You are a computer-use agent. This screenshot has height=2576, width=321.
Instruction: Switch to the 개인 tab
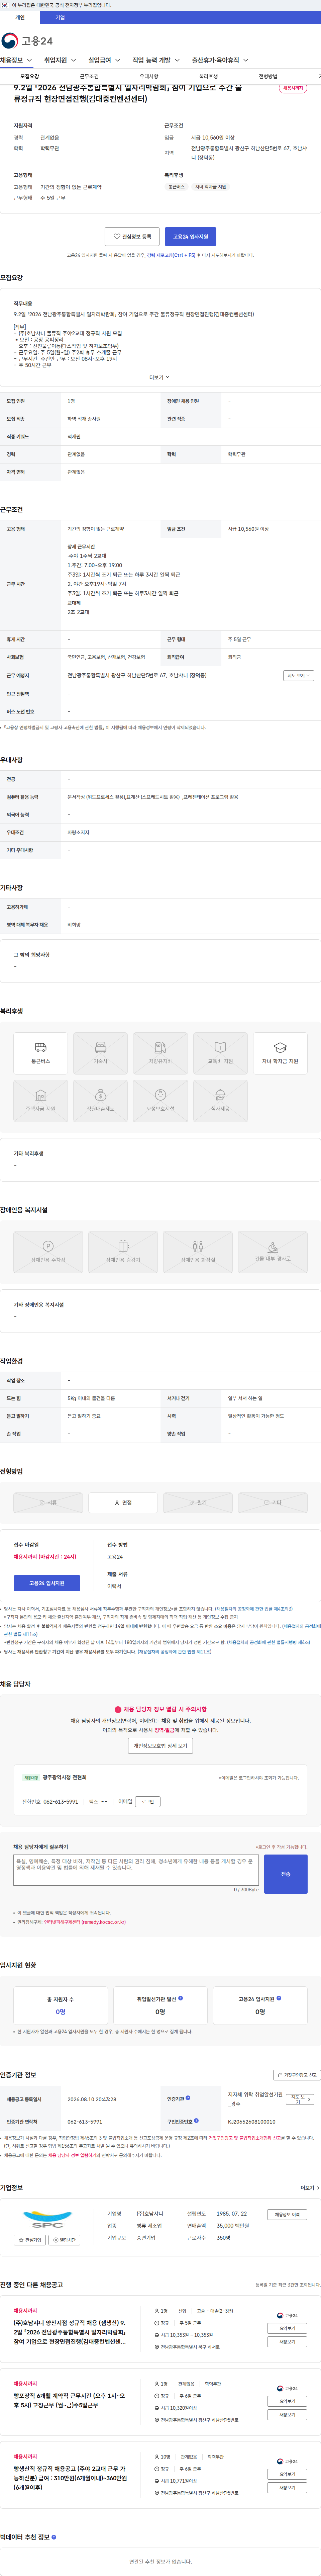[x=20, y=17]
